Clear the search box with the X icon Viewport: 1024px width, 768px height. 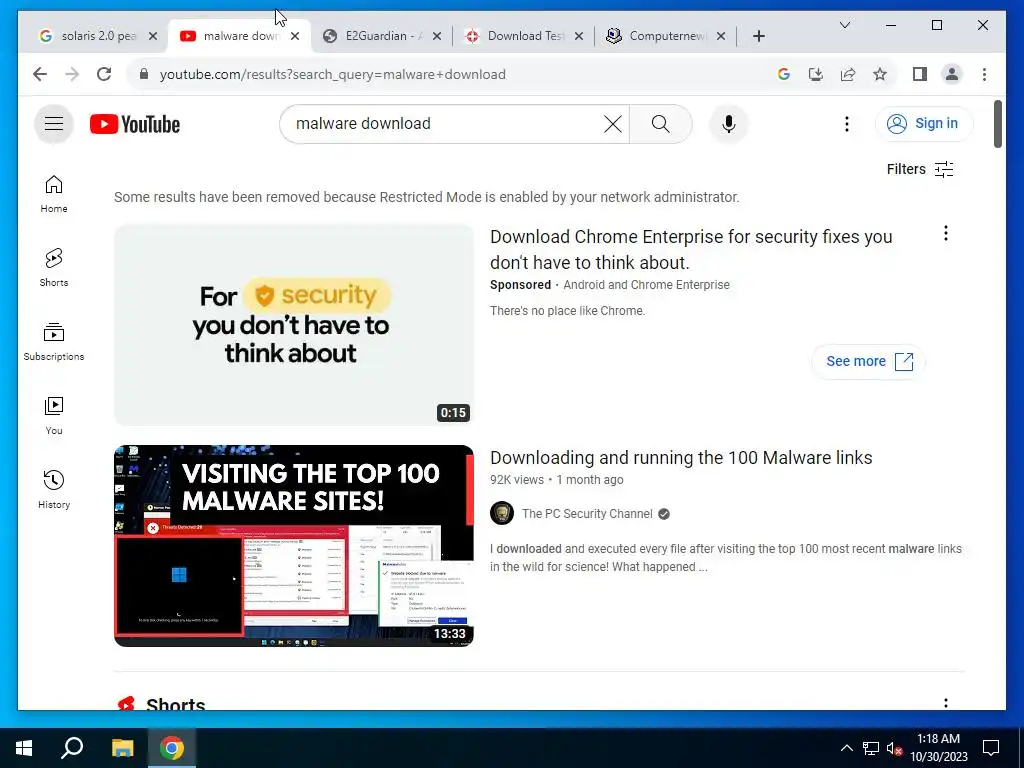(x=613, y=124)
